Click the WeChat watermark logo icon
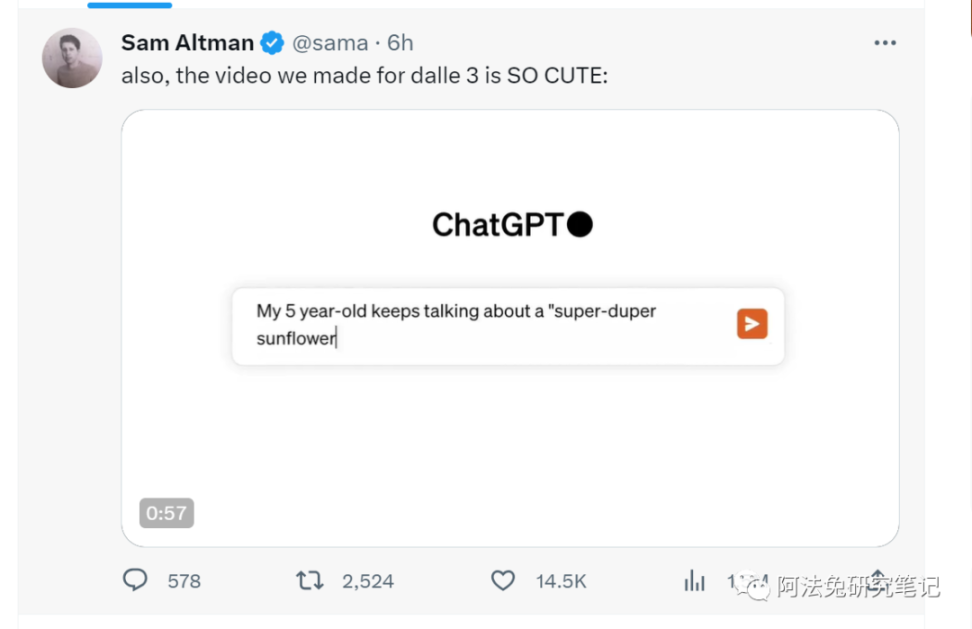The width and height of the screenshot is (972, 629). (758, 587)
